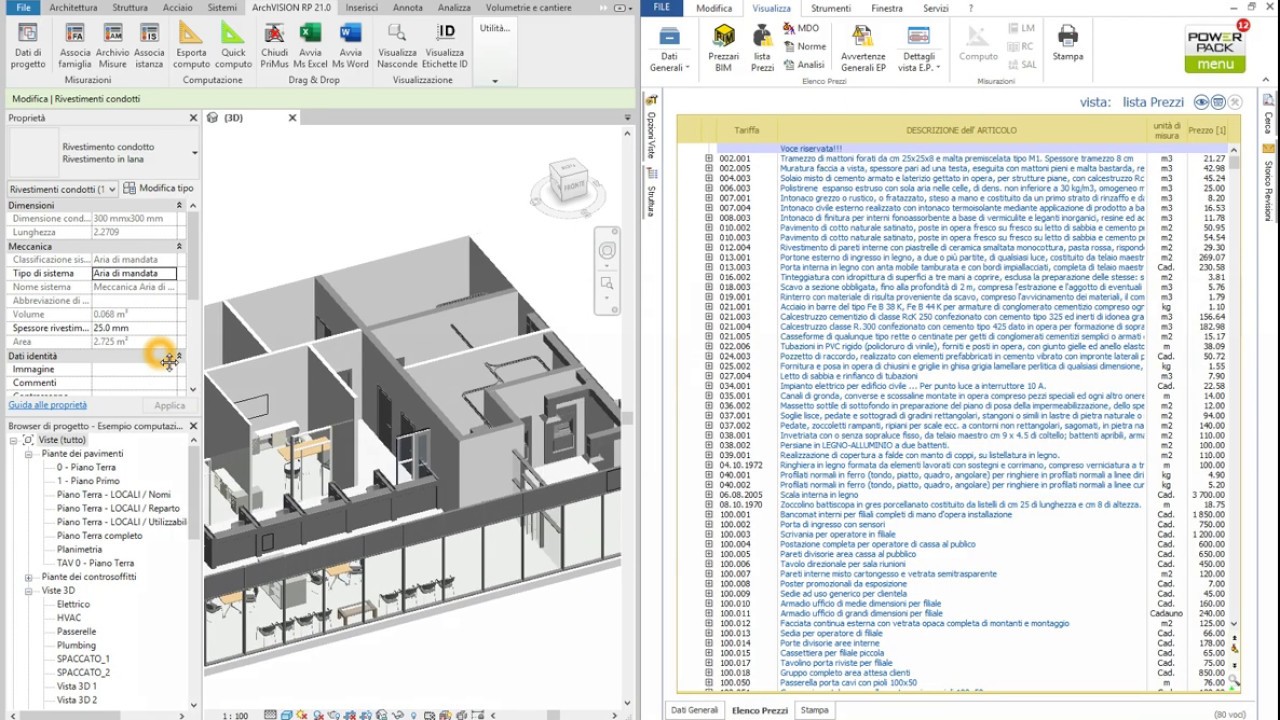This screenshot has height=720, width=1280.
Task: Close the (3D) view tab
Action: pyautogui.click(x=292, y=118)
